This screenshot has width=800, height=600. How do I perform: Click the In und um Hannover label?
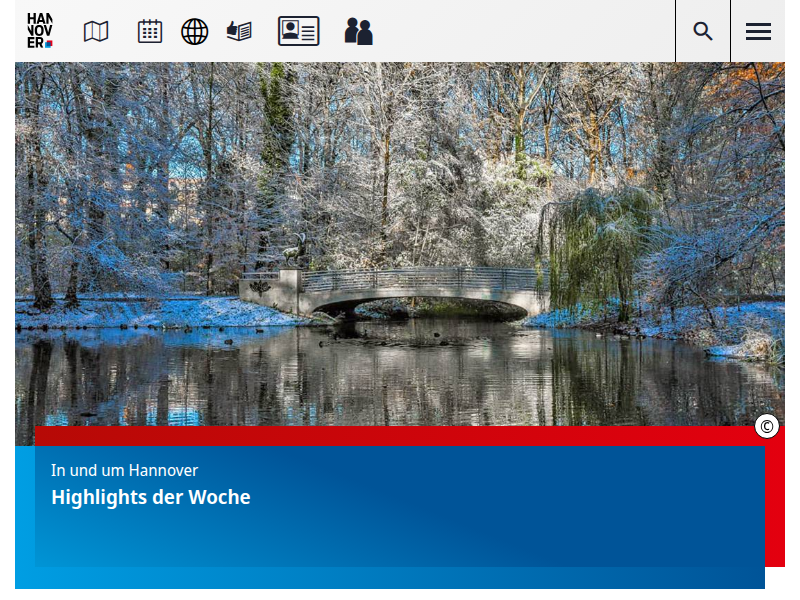click(x=125, y=470)
